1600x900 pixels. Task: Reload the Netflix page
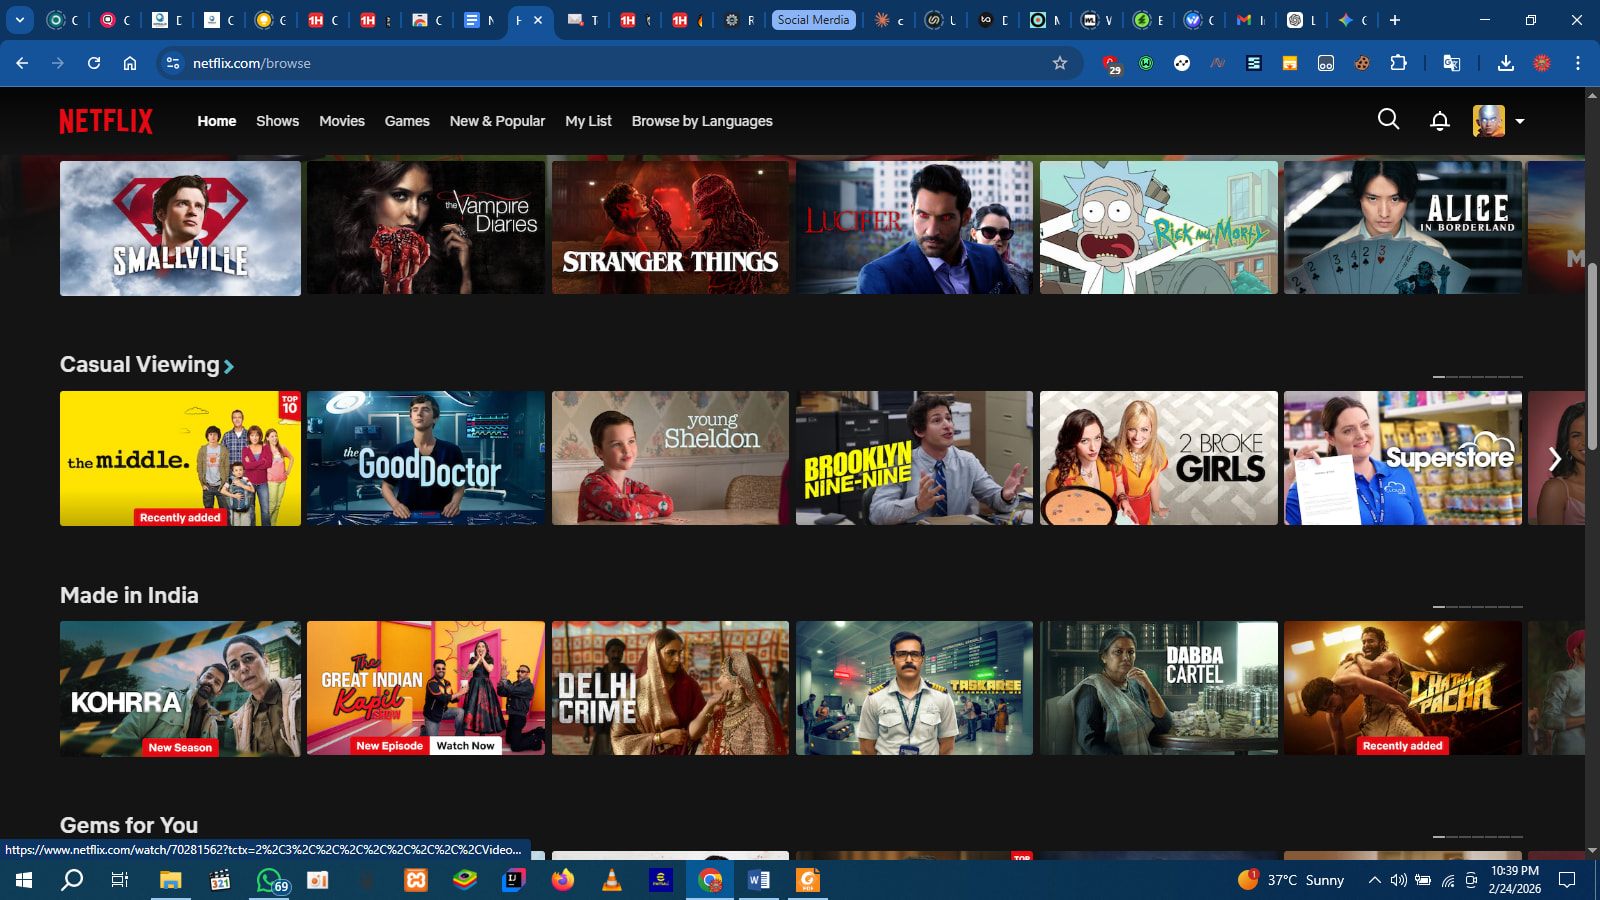click(94, 63)
